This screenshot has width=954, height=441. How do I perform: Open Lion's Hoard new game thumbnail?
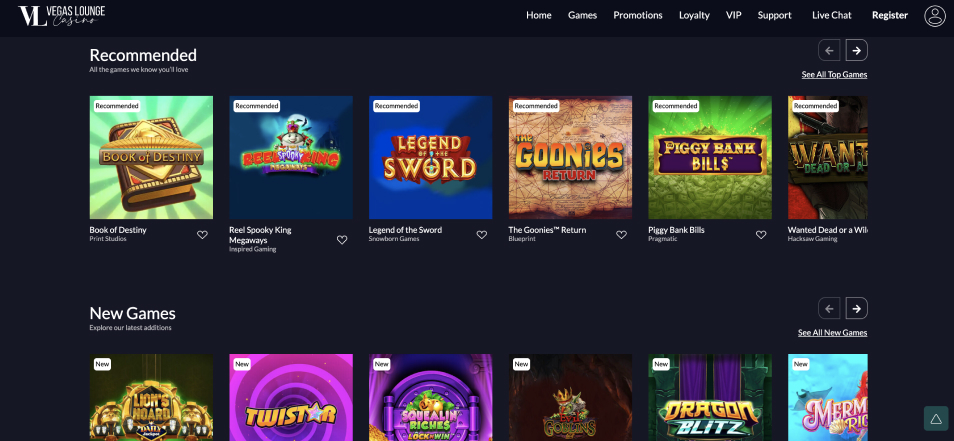pos(151,397)
